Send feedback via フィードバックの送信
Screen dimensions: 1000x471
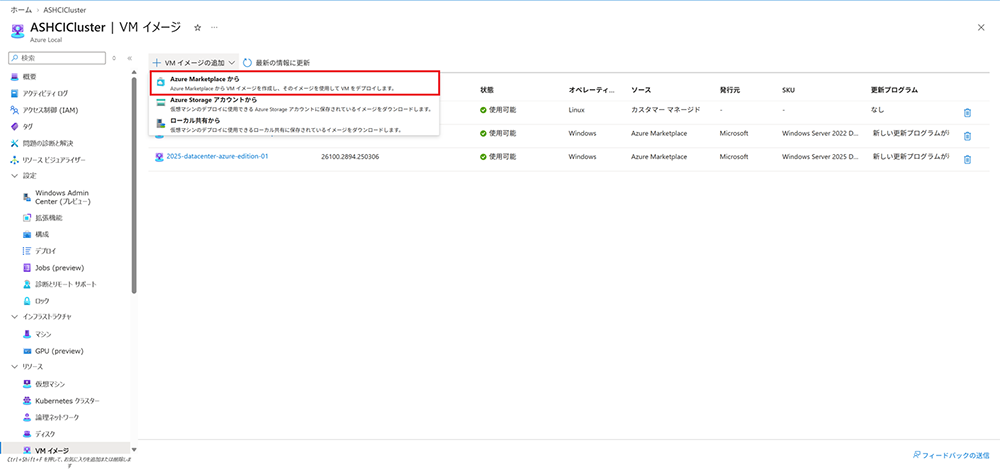[x=950, y=455]
